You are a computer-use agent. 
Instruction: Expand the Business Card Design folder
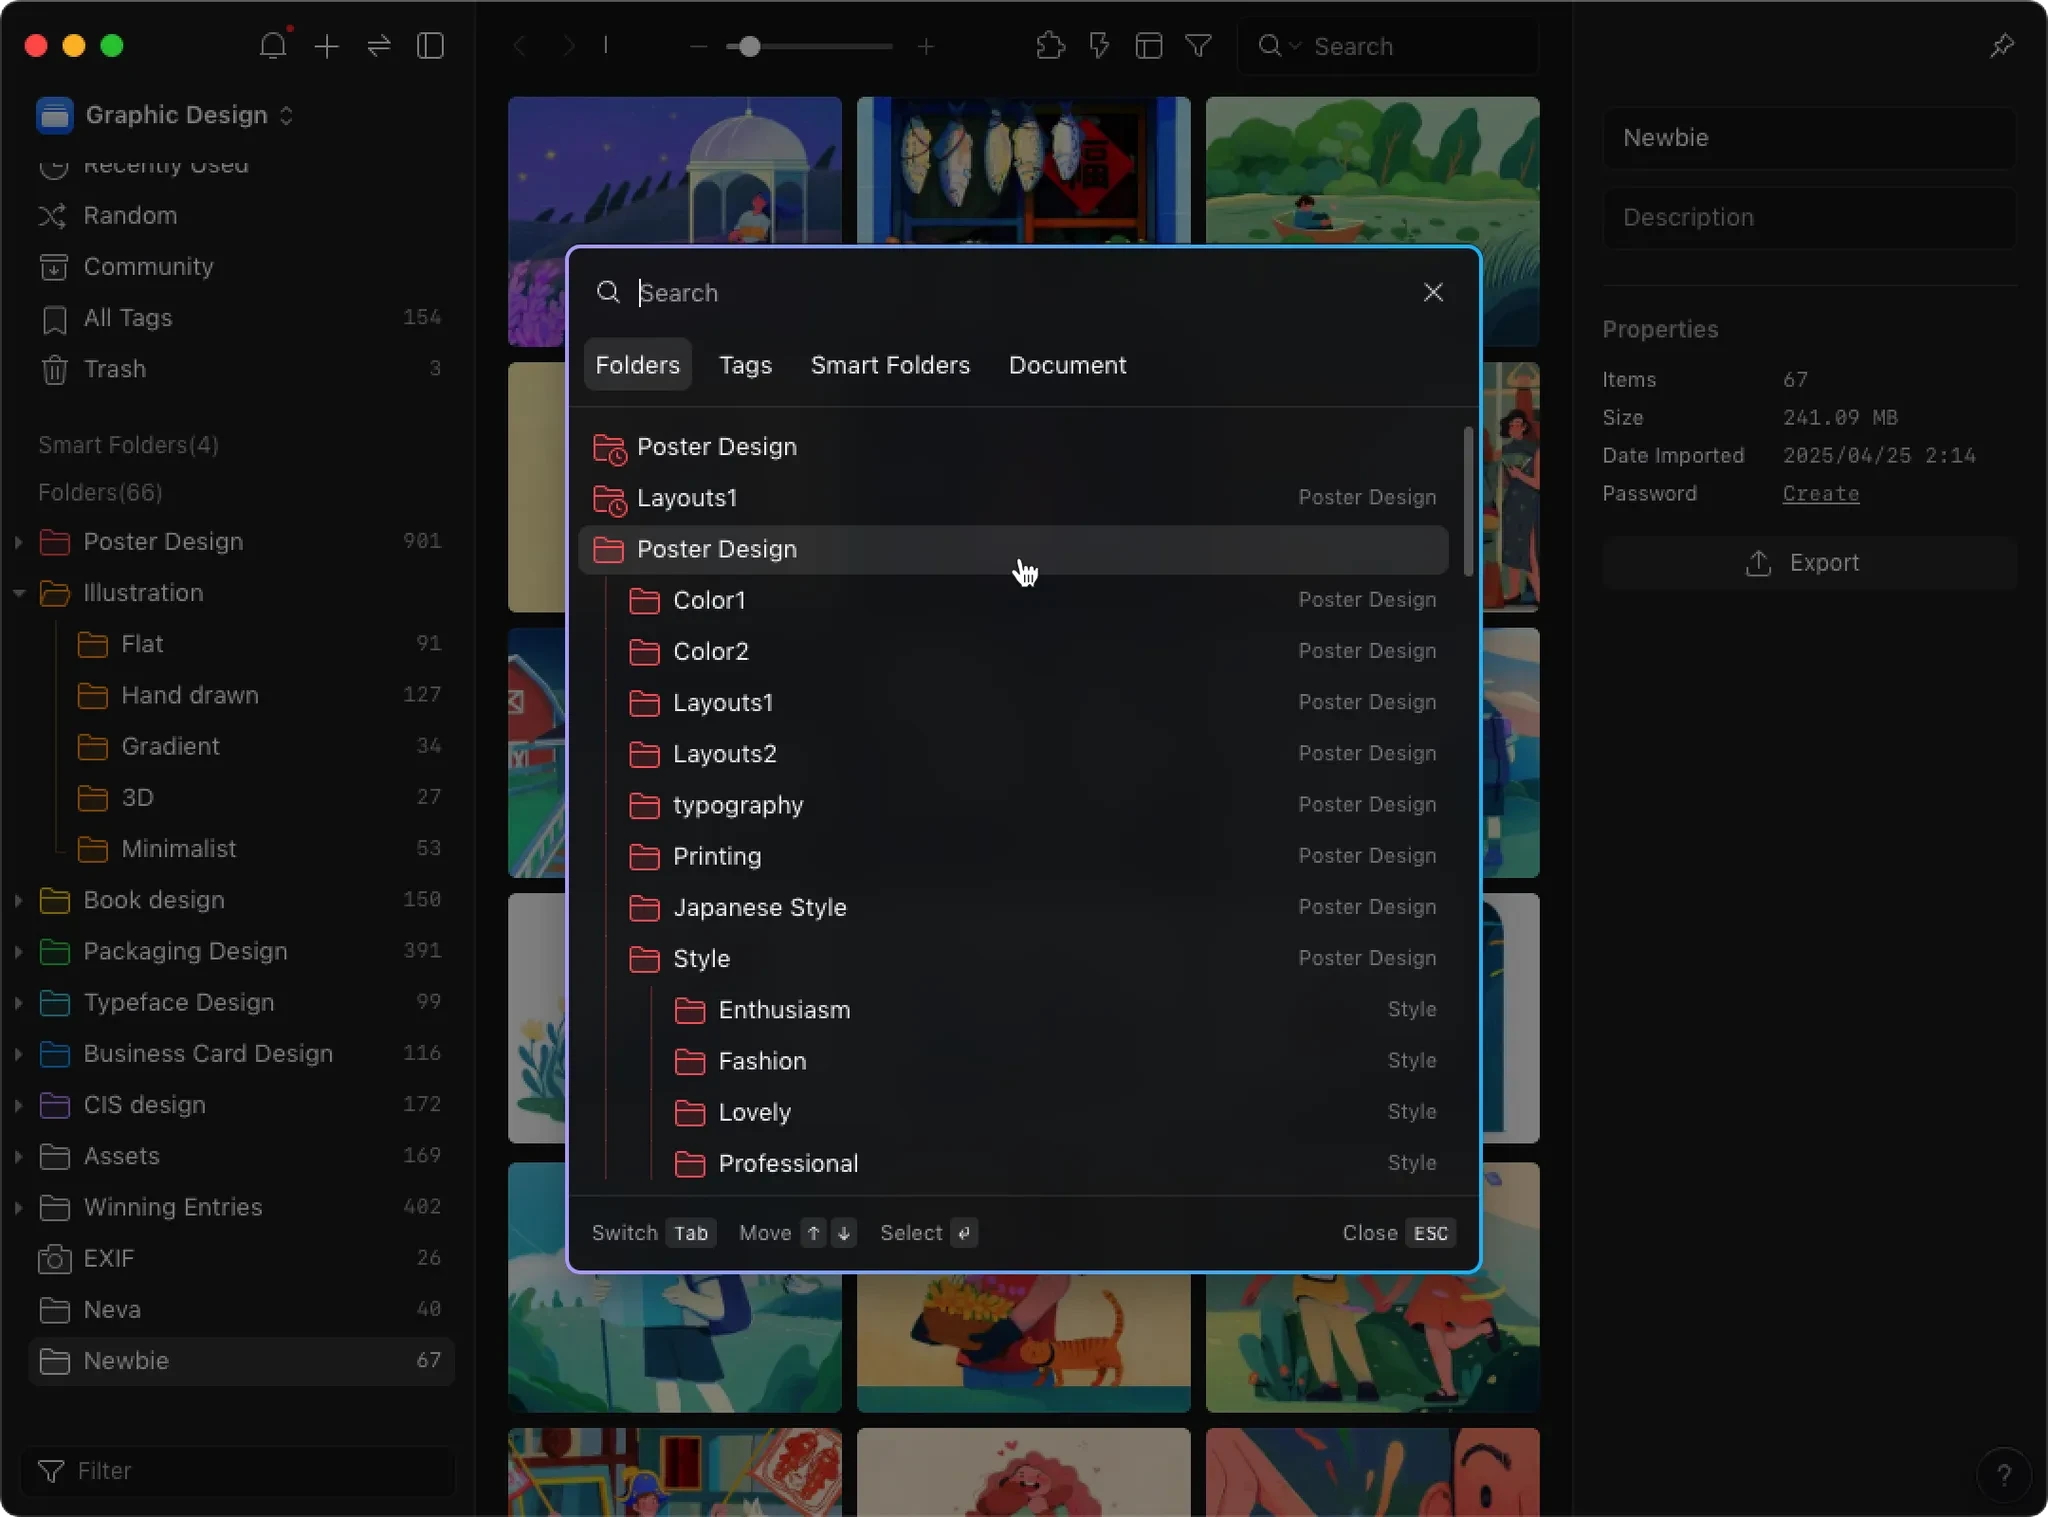pyautogui.click(x=18, y=1054)
